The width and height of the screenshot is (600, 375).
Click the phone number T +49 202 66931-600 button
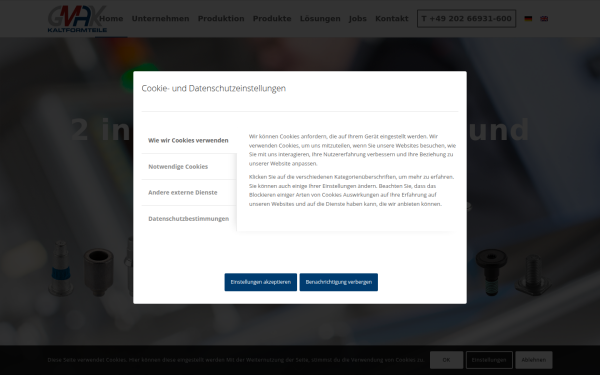pos(466,18)
